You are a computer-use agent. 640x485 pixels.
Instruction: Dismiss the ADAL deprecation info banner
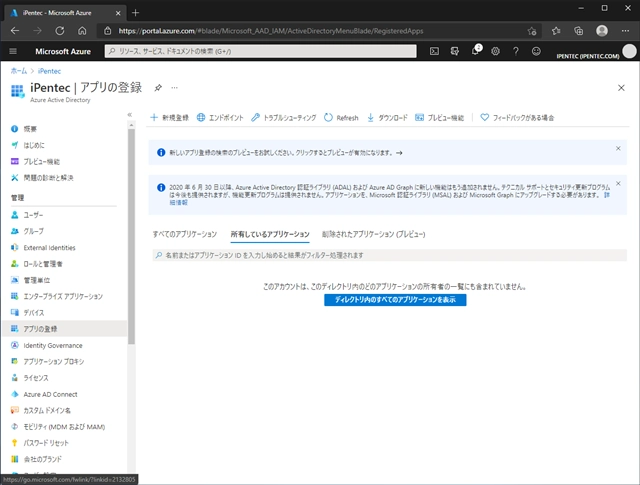[618, 183]
